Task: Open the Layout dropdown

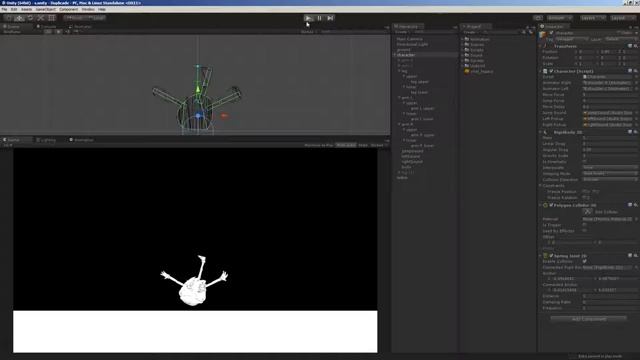Action: click(622, 18)
